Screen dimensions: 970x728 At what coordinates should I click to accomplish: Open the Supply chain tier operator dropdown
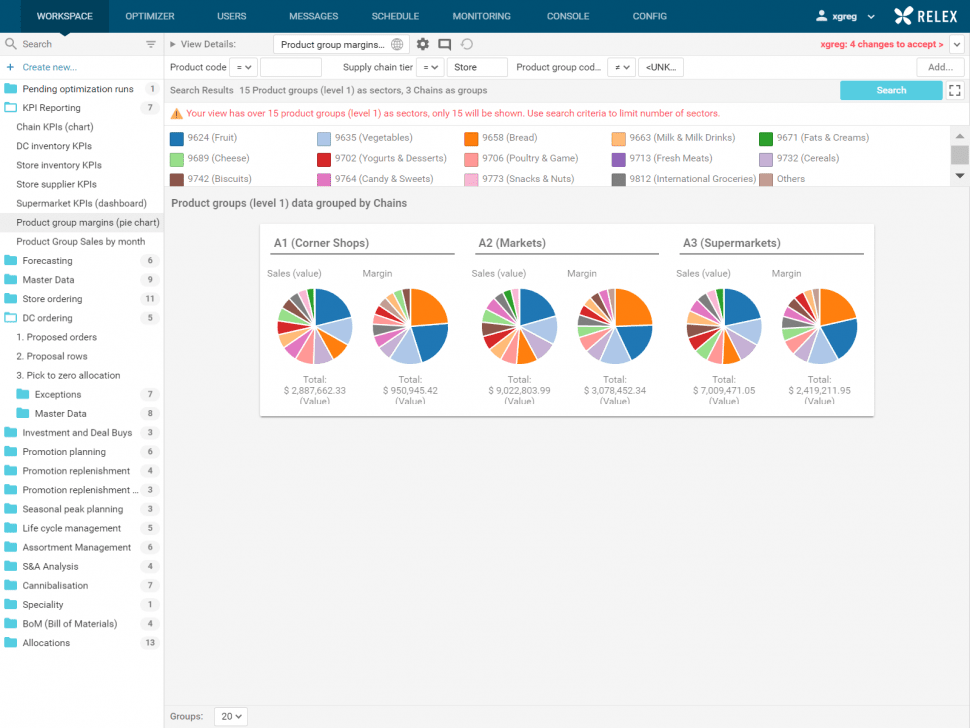point(432,66)
